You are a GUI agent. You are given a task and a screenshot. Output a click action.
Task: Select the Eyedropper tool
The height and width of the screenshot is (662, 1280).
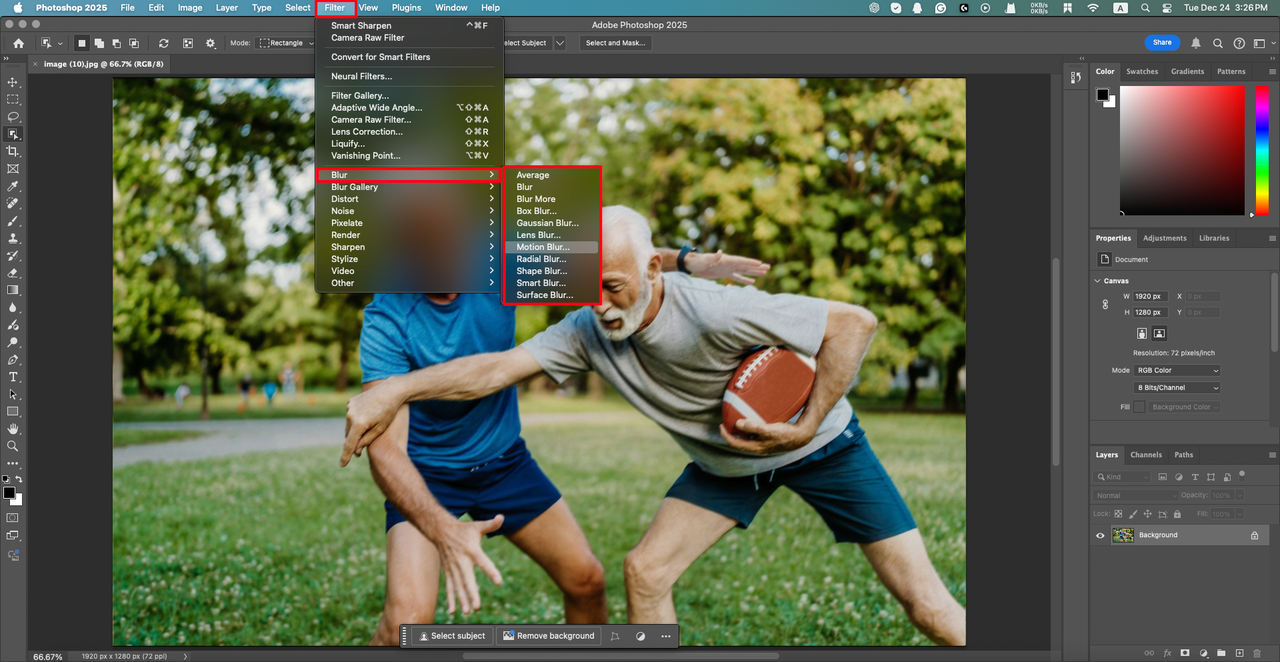(13, 187)
